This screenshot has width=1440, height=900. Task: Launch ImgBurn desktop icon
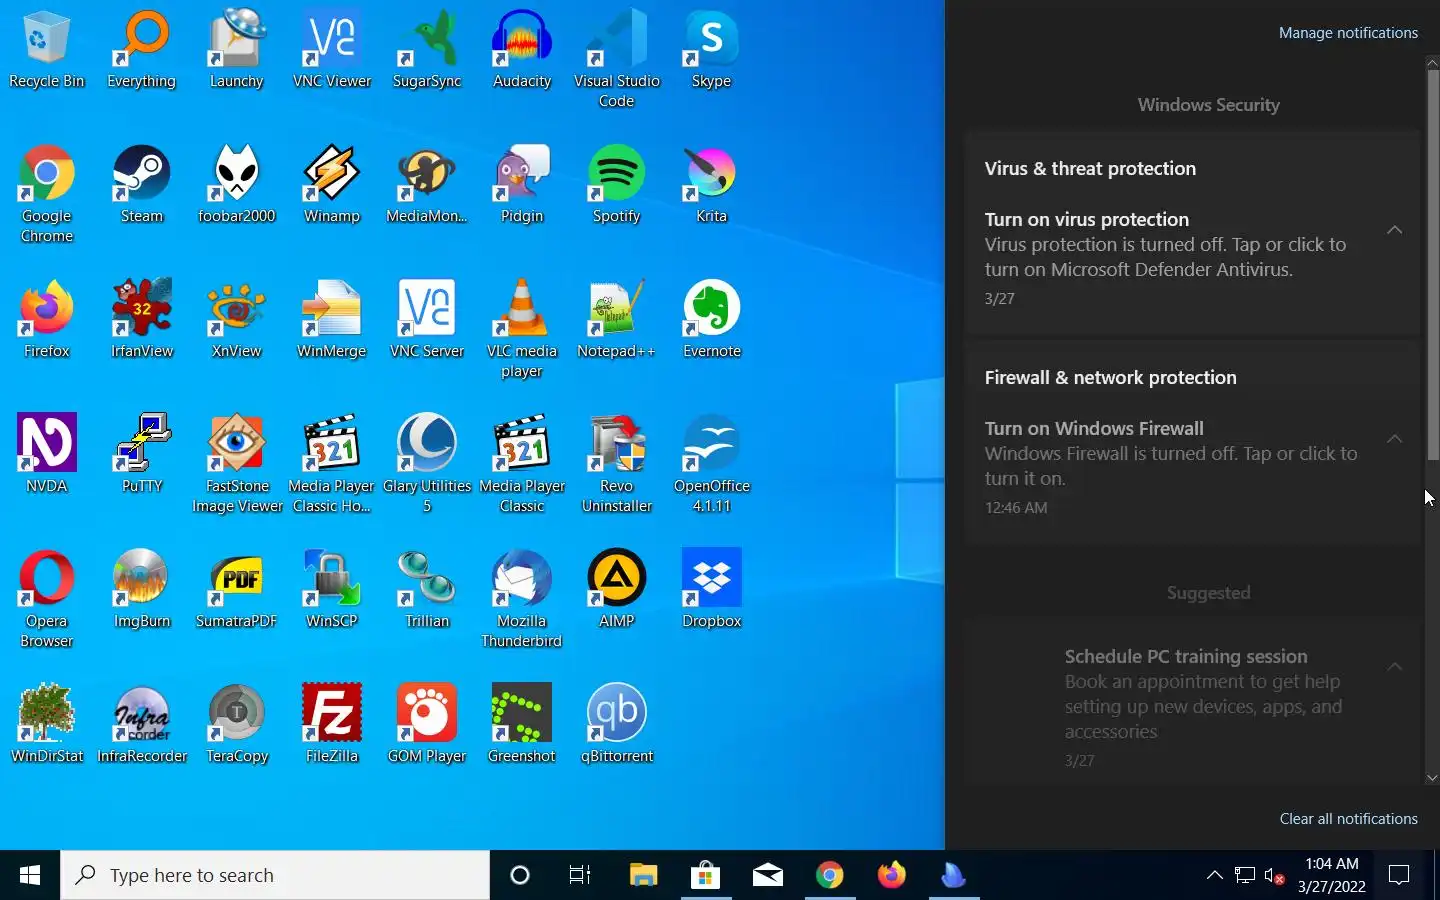pyautogui.click(x=141, y=590)
